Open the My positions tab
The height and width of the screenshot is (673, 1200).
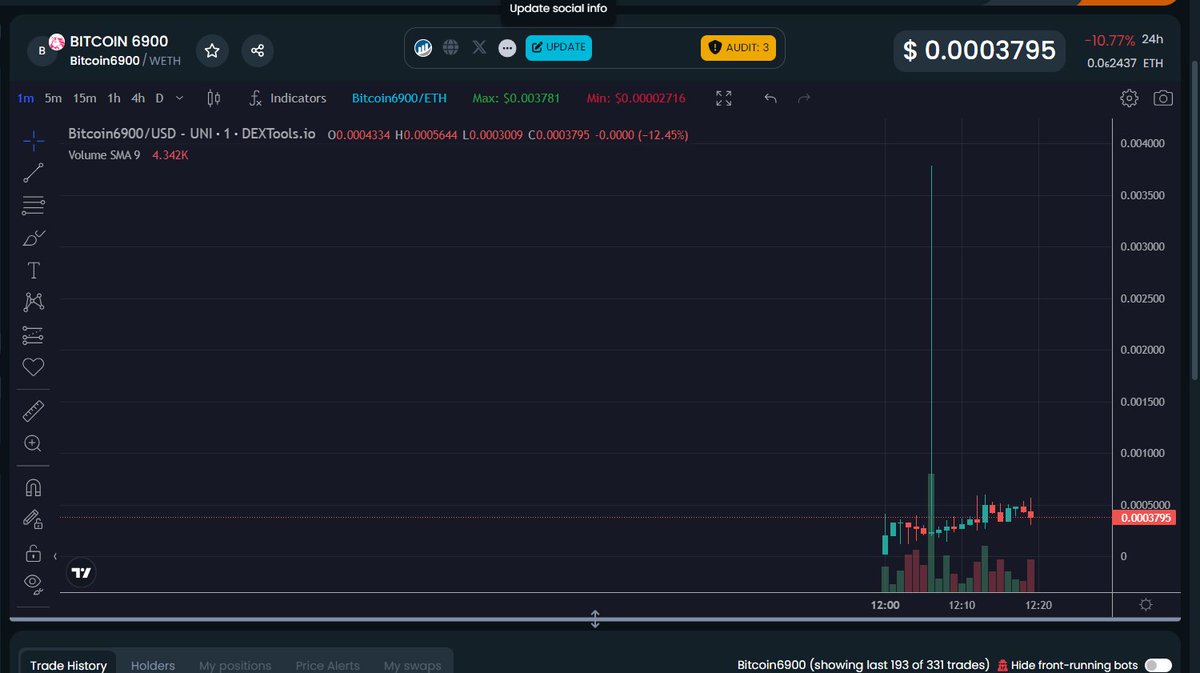235,665
